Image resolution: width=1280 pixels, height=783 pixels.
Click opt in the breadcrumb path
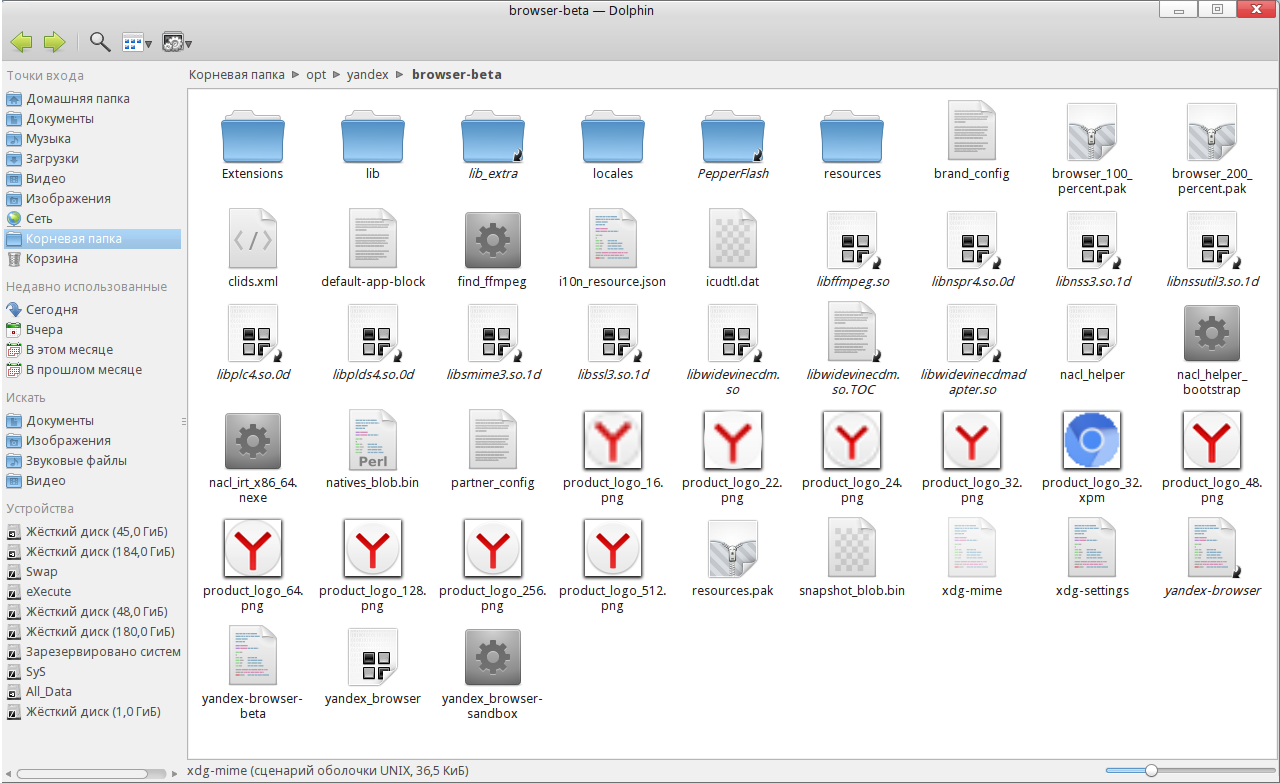tap(317, 74)
